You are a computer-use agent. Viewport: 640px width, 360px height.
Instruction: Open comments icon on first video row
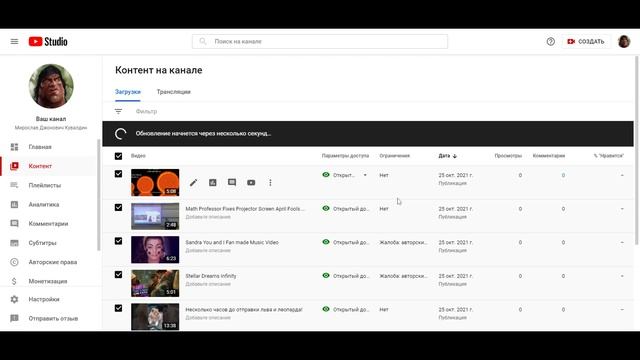point(232,182)
